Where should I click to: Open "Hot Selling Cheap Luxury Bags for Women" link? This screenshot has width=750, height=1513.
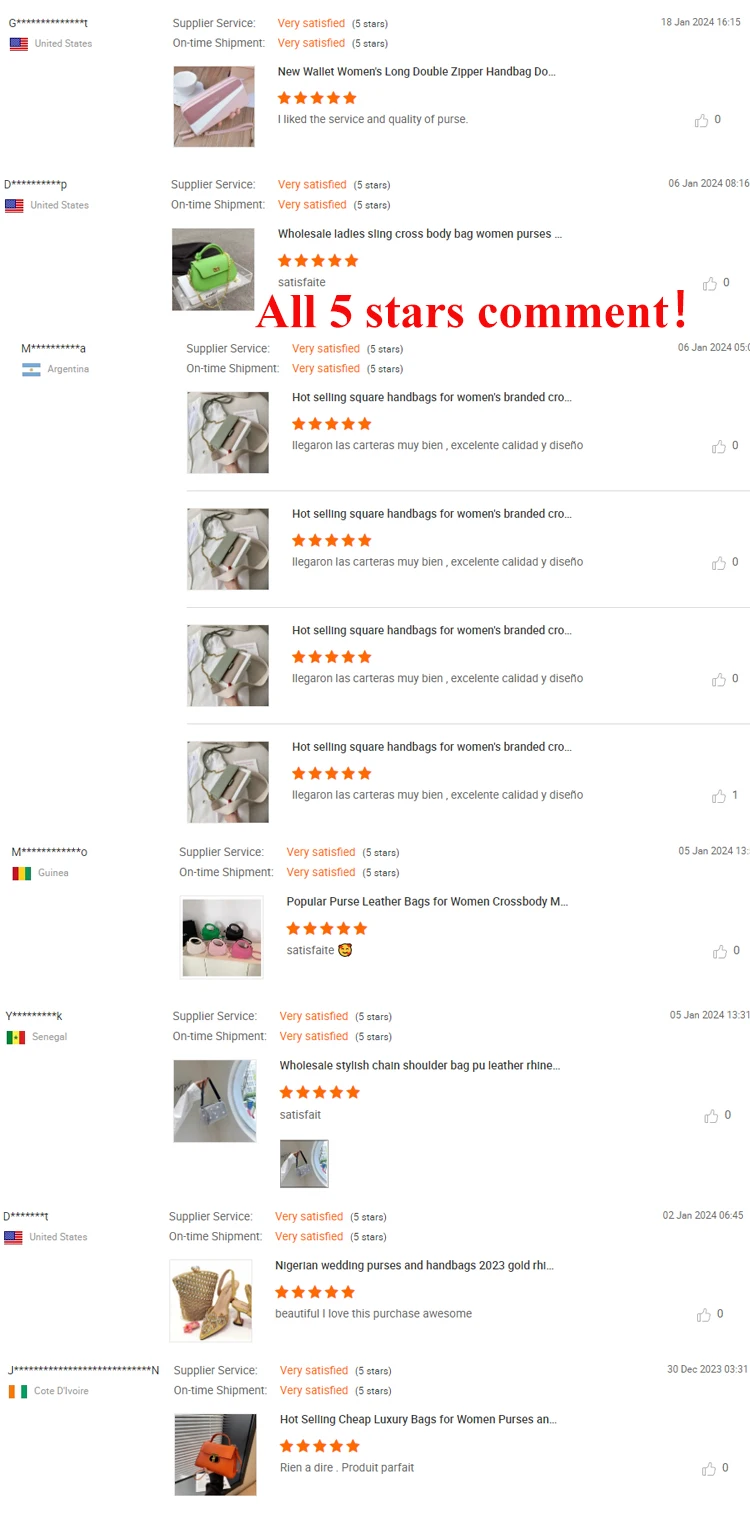418,1420
